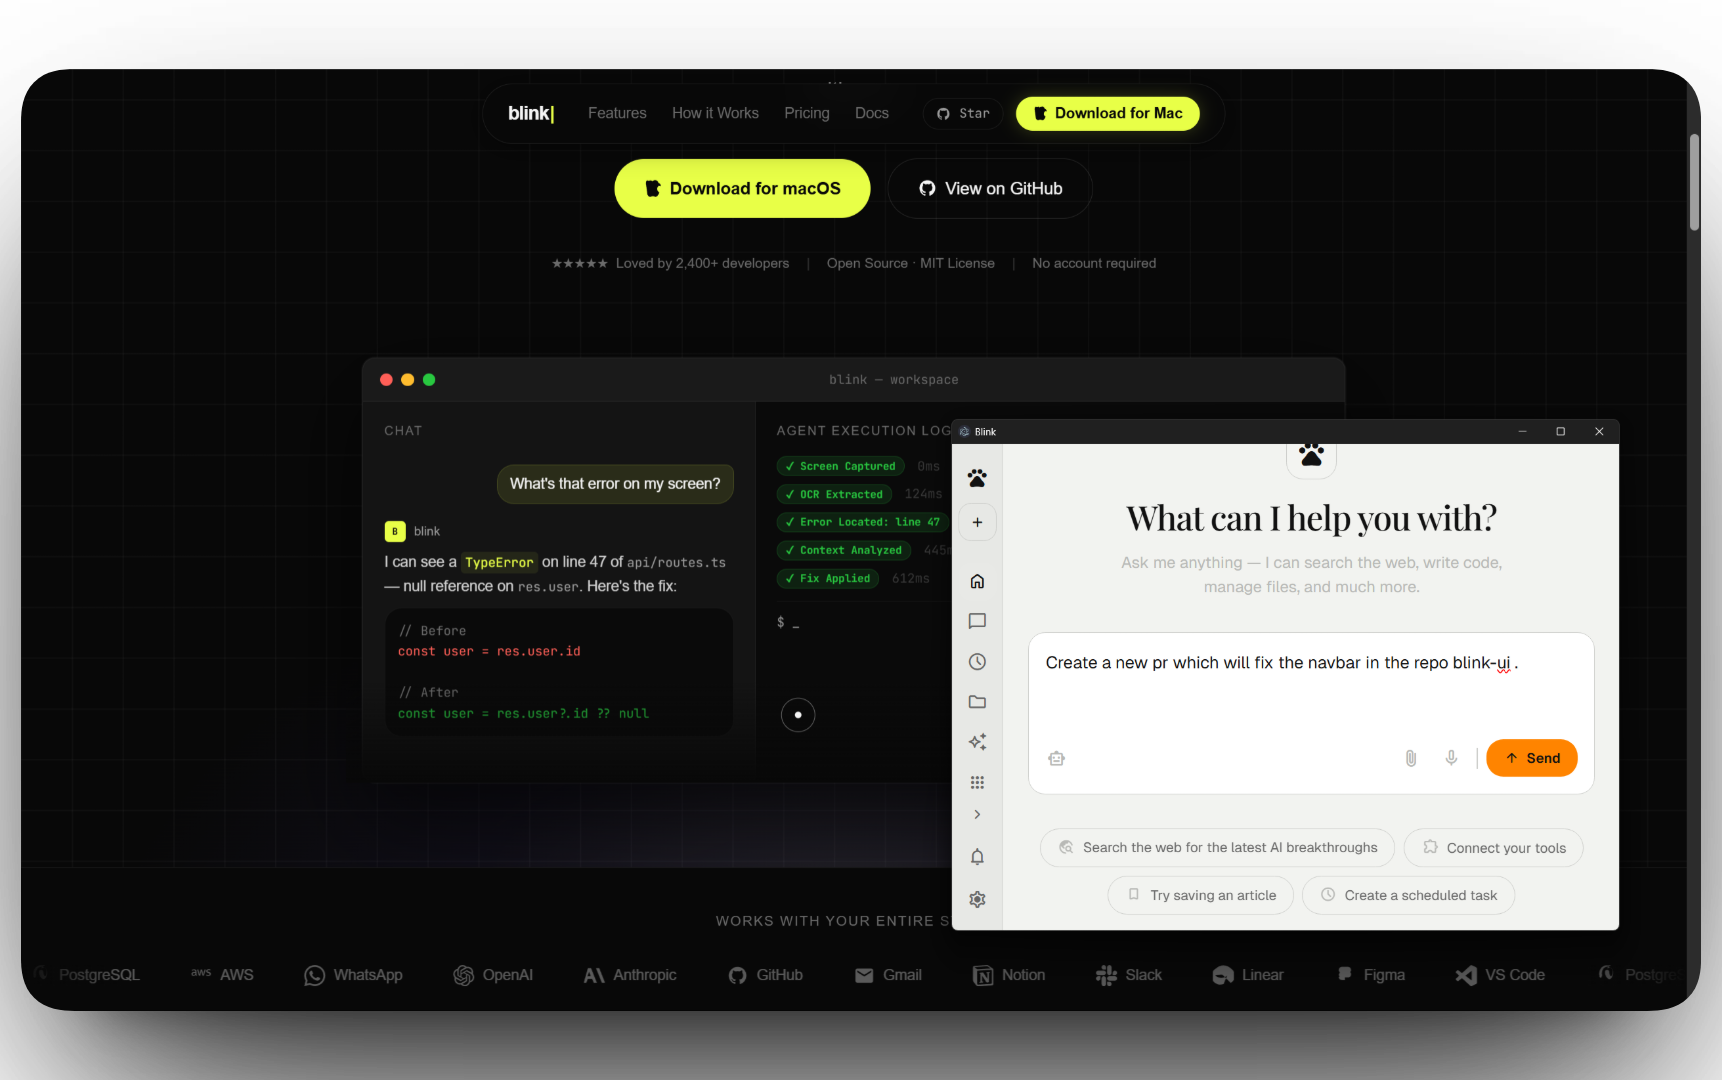Click the circular cursor dot in mockup
The width and height of the screenshot is (1722, 1080).
pyautogui.click(x=798, y=715)
